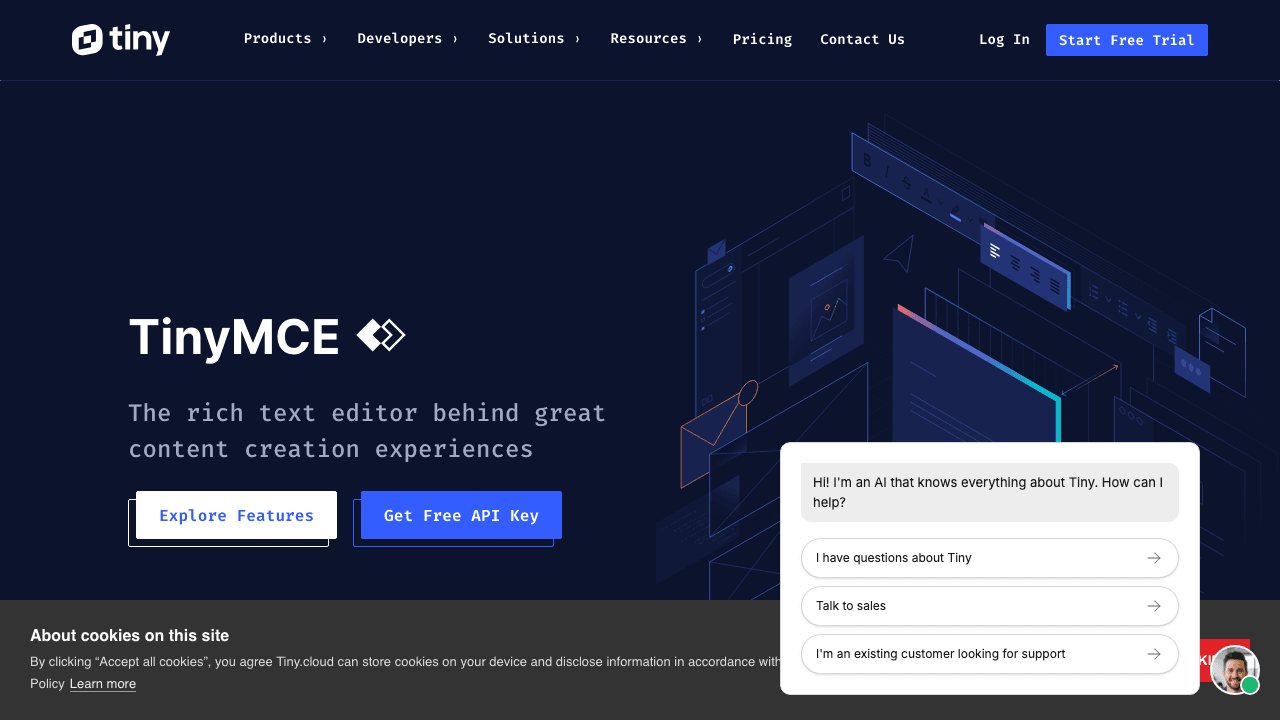Select 'I have questions about Tiny' chat option

[990, 558]
